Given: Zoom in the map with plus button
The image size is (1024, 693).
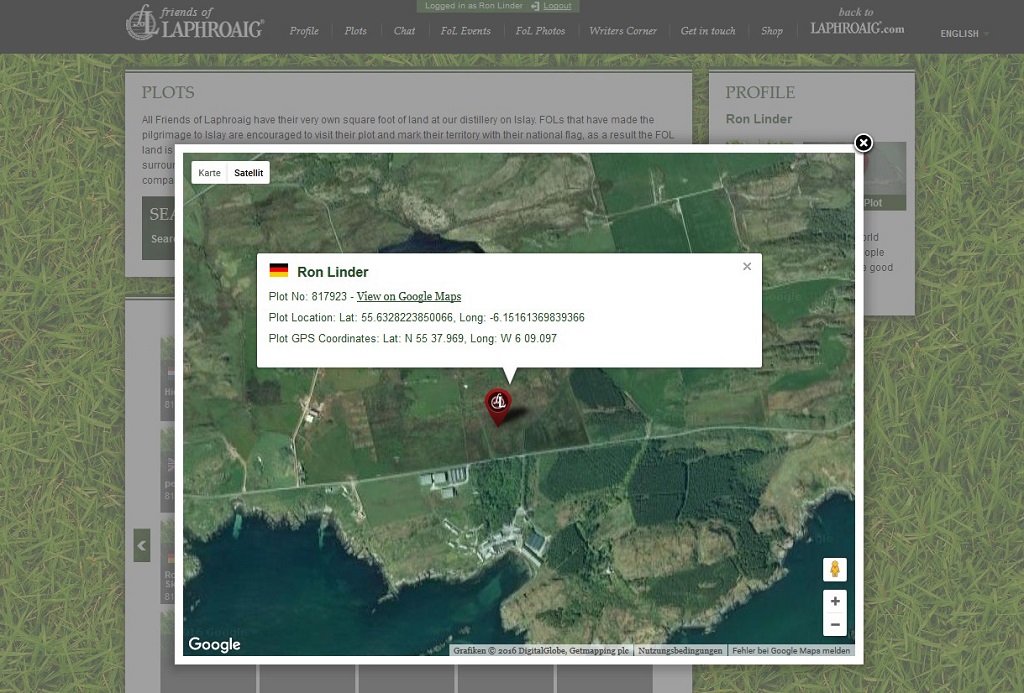Looking at the screenshot, I should [835, 602].
